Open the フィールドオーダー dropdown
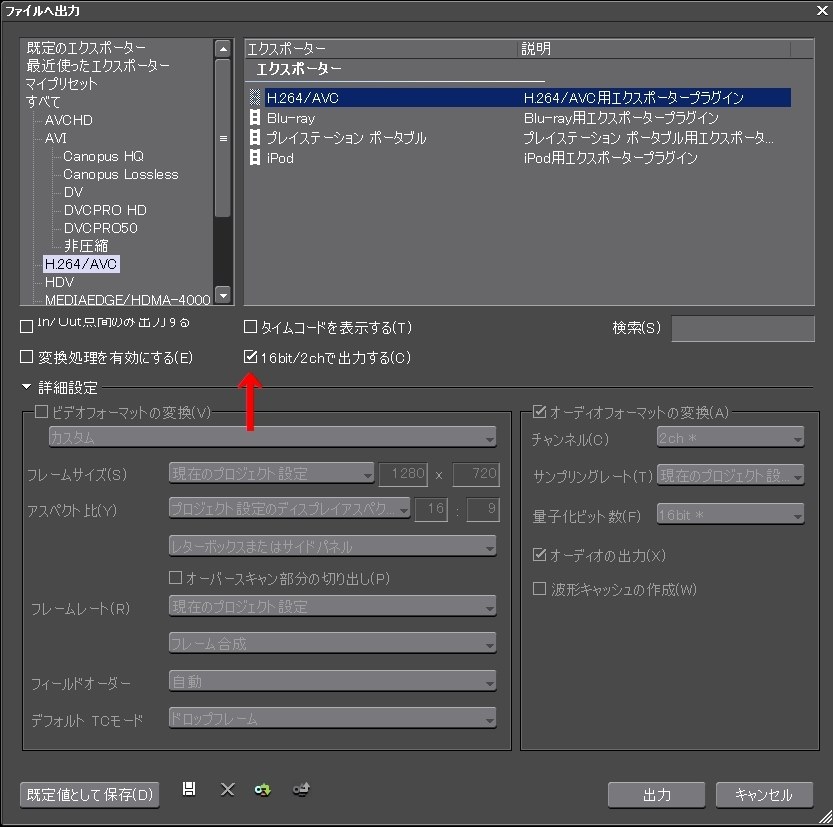Image resolution: width=833 pixels, height=827 pixels. tap(333, 681)
